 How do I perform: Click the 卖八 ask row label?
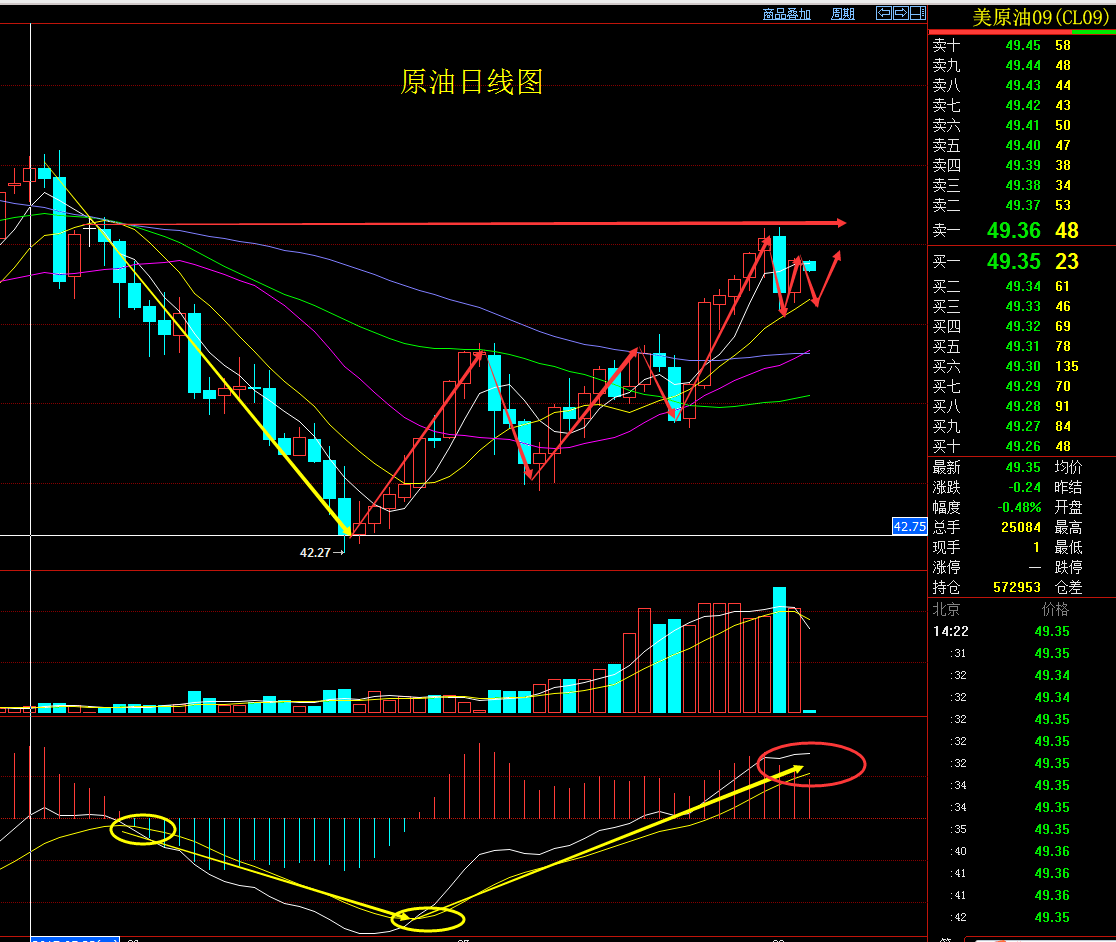coord(947,85)
